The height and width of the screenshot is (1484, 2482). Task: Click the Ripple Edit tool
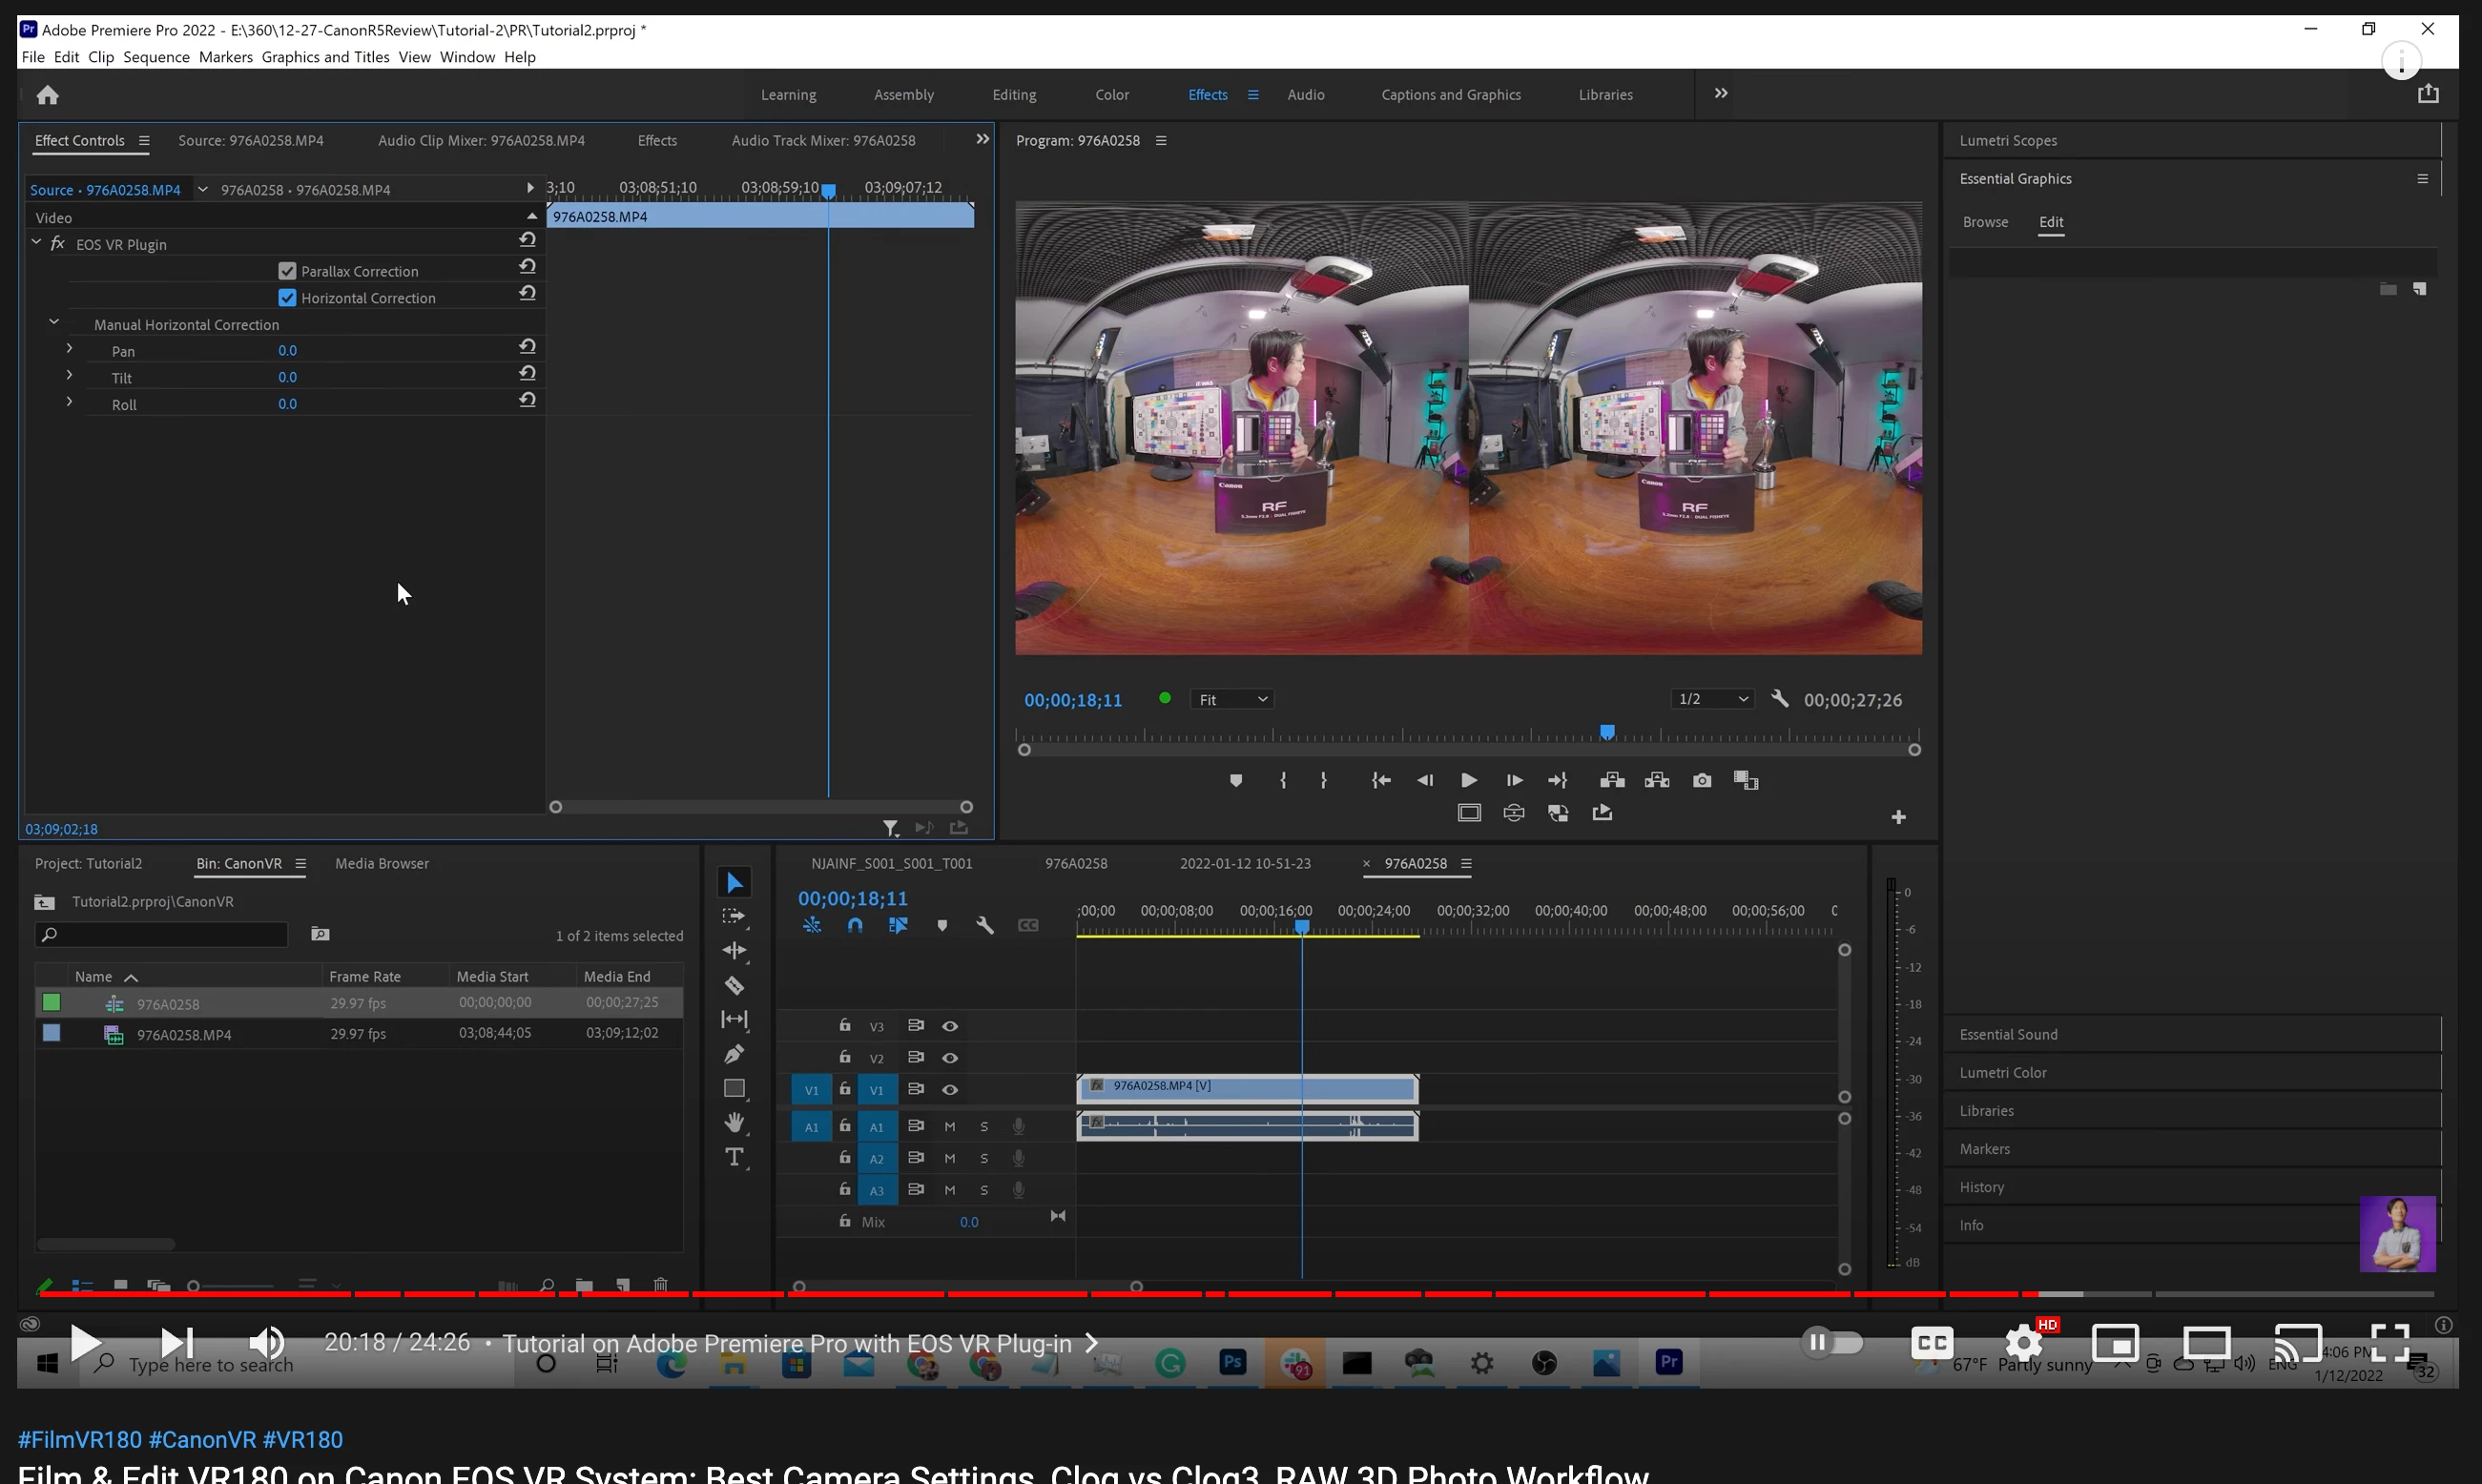[734, 950]
